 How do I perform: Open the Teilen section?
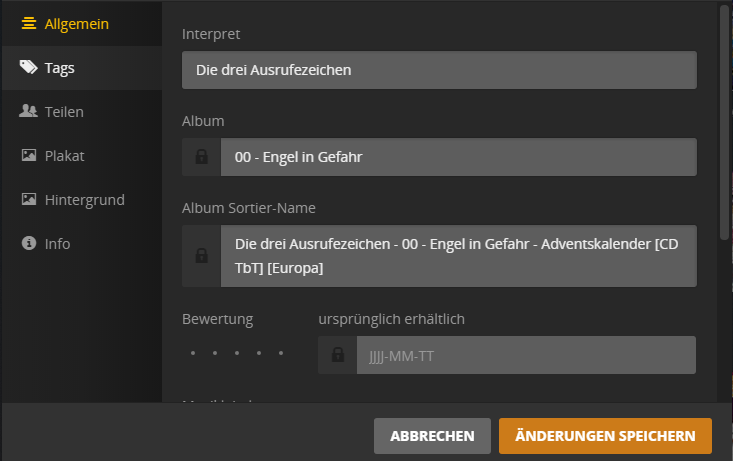[x=64, y=112]
